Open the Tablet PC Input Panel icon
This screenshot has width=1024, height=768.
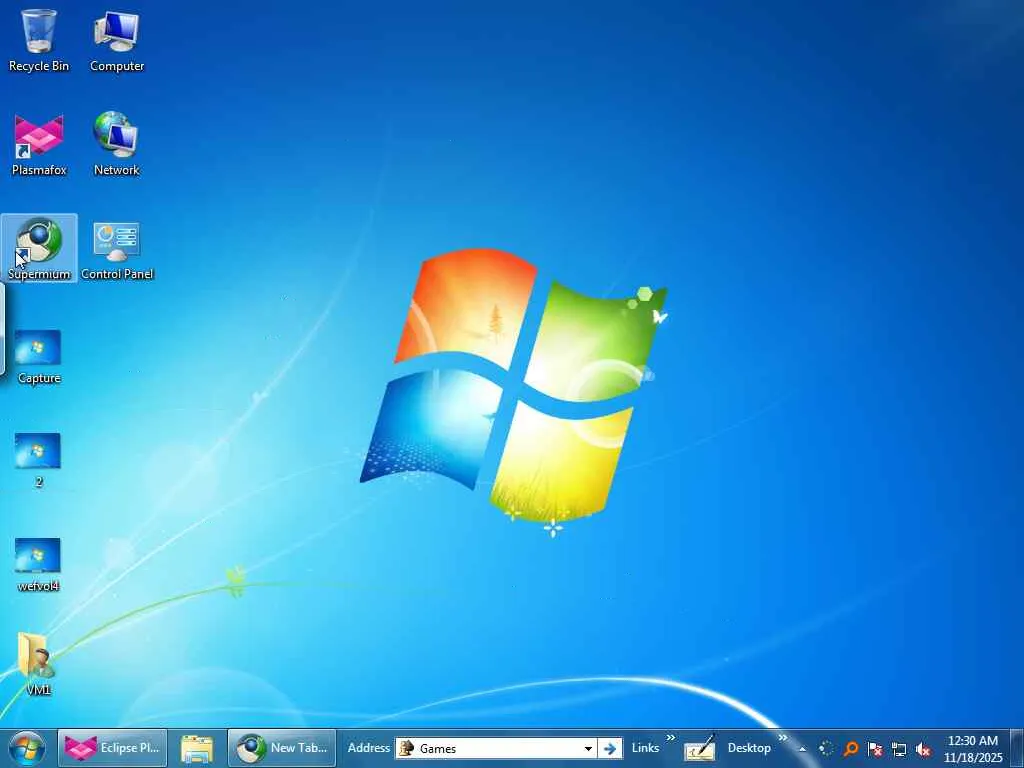coord(699,748)
